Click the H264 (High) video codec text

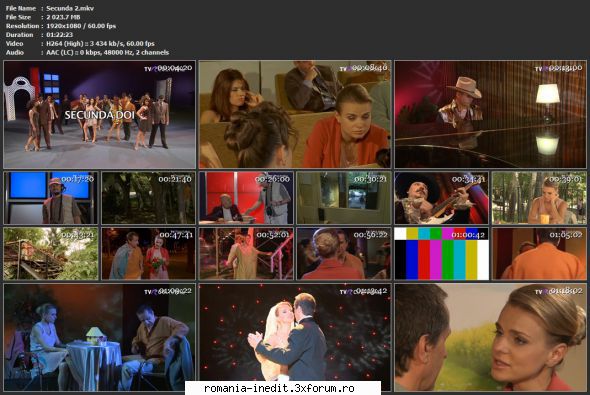100,44
